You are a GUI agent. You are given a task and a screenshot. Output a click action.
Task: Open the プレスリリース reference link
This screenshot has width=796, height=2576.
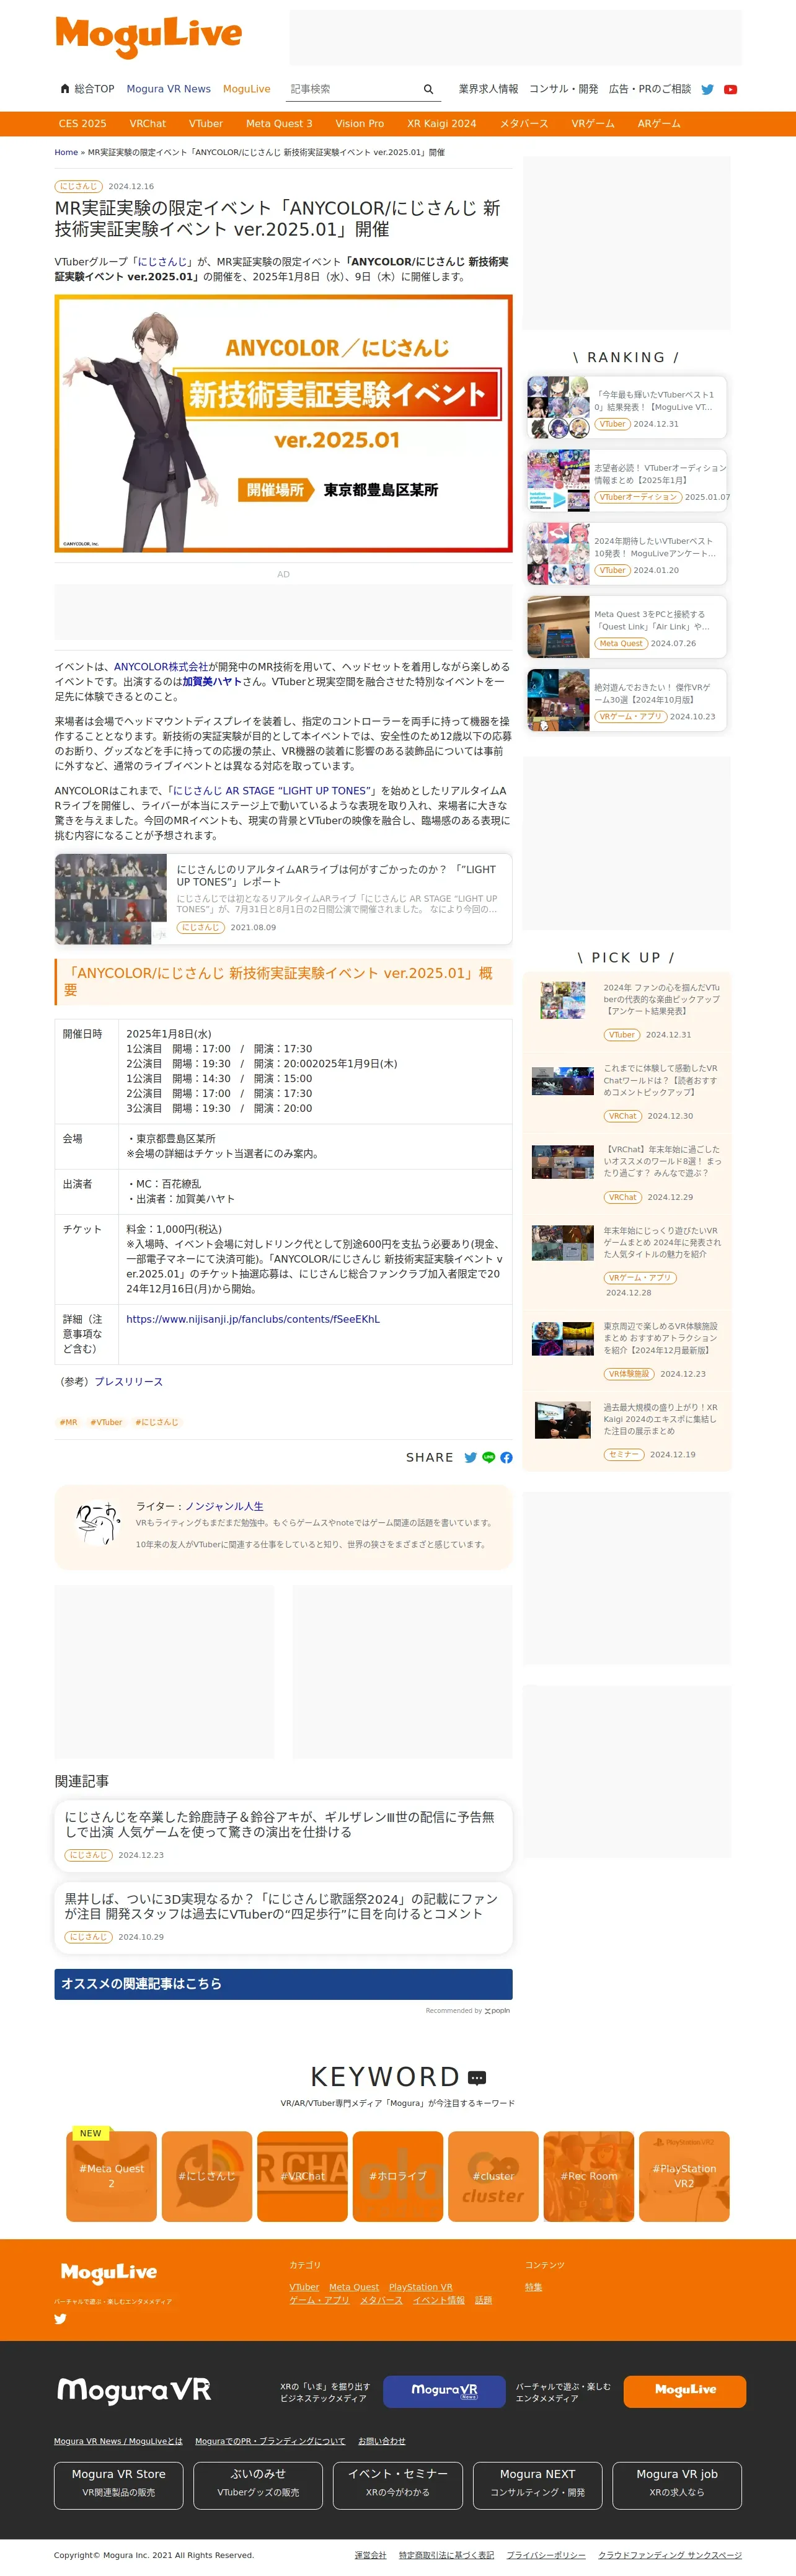tap(128, 1381)
